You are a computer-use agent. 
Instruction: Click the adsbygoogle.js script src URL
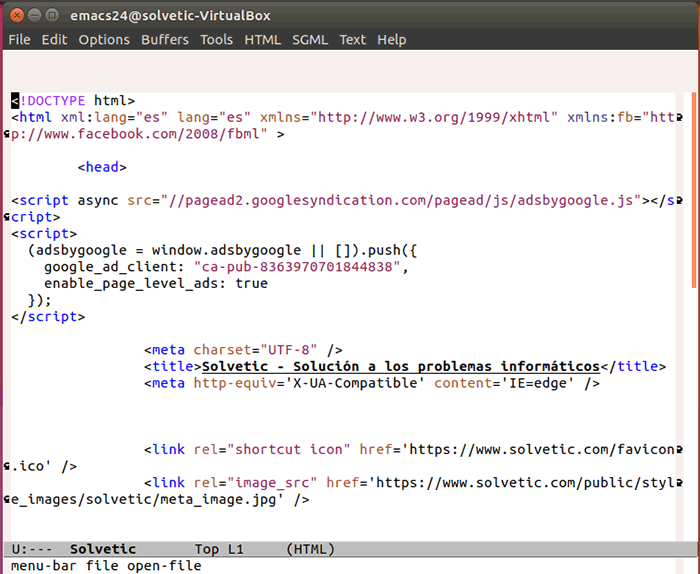point(400,200)
